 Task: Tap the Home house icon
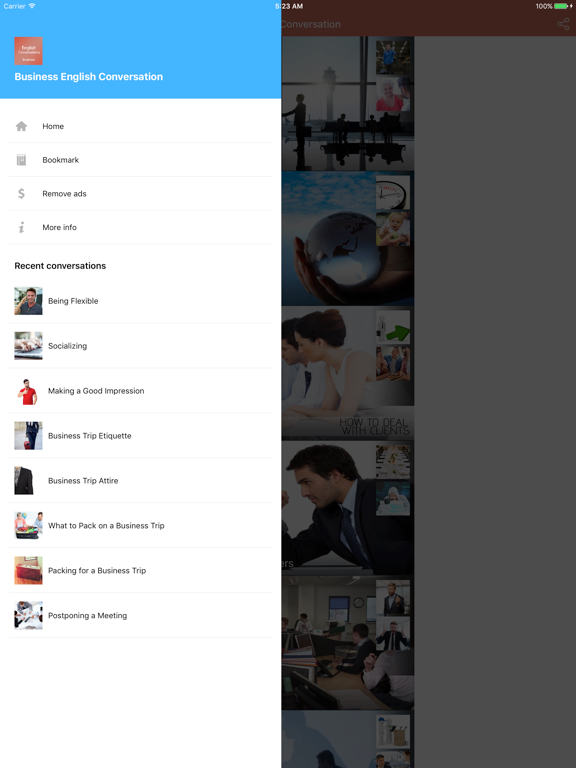click(21, 126)
